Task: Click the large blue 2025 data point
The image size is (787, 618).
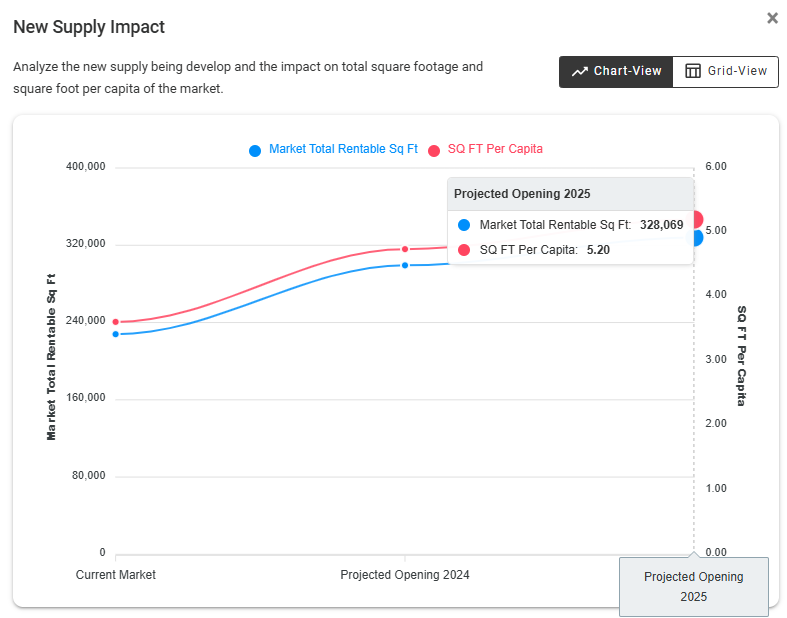Action: click(x=695, y=237)
